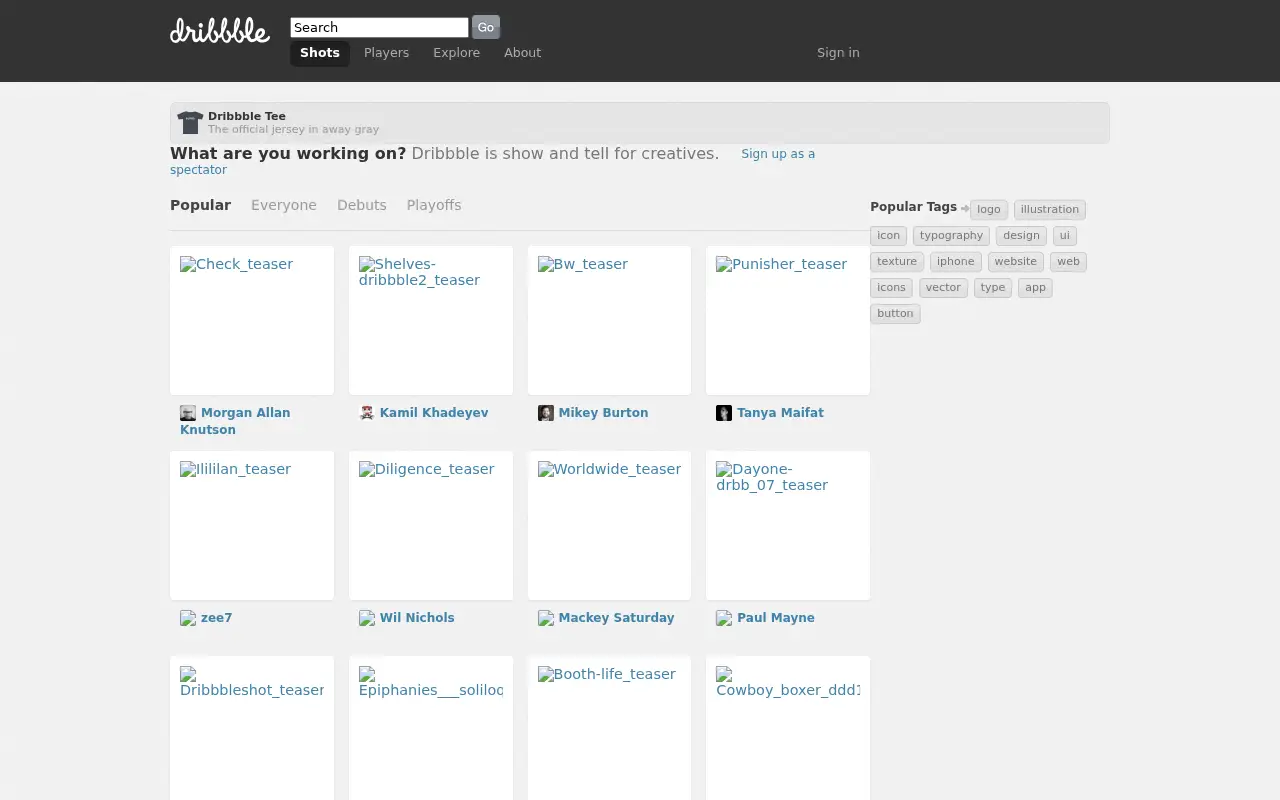Switch to the Everyone tab
Image resolution: width=1280 pixels, height=800 pixels.
tap(284, 205)
